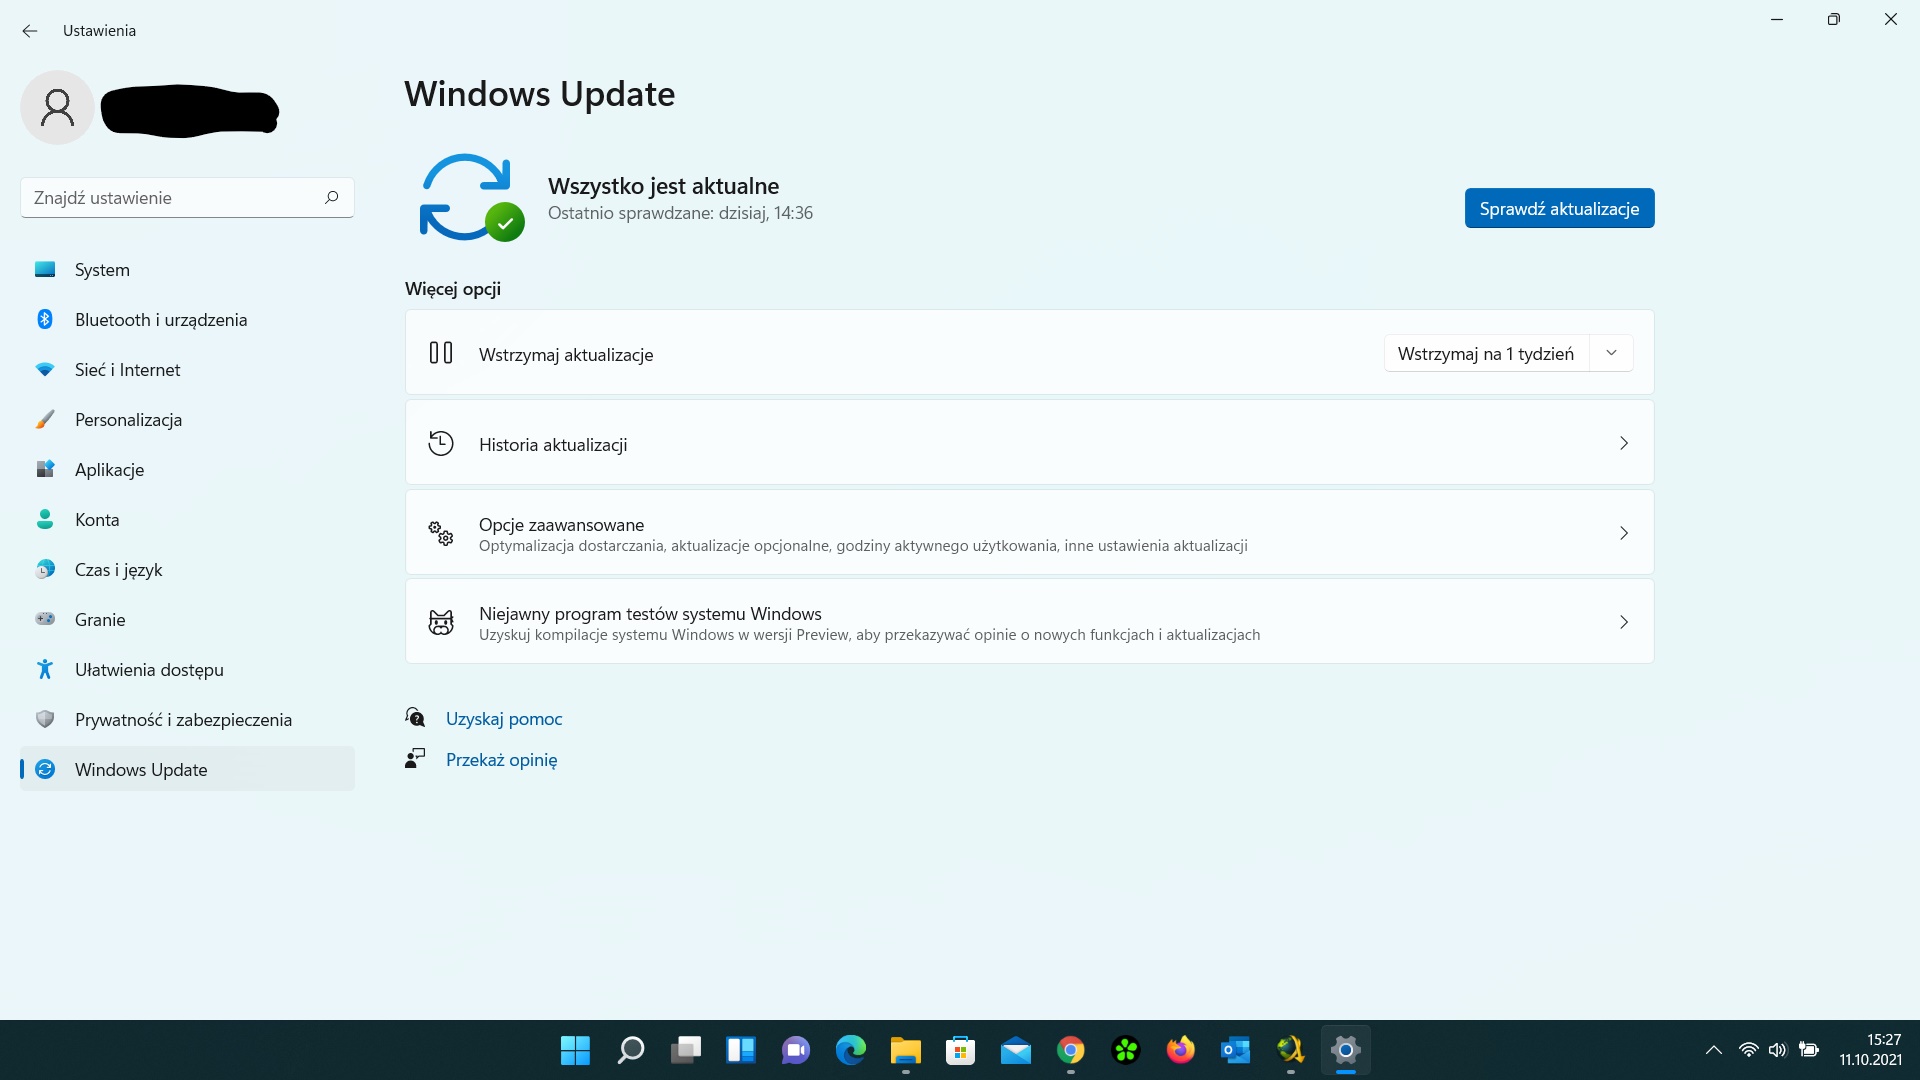
Task: Go to Prywatność i zabezpieczenia
Action: click(187, 719)
